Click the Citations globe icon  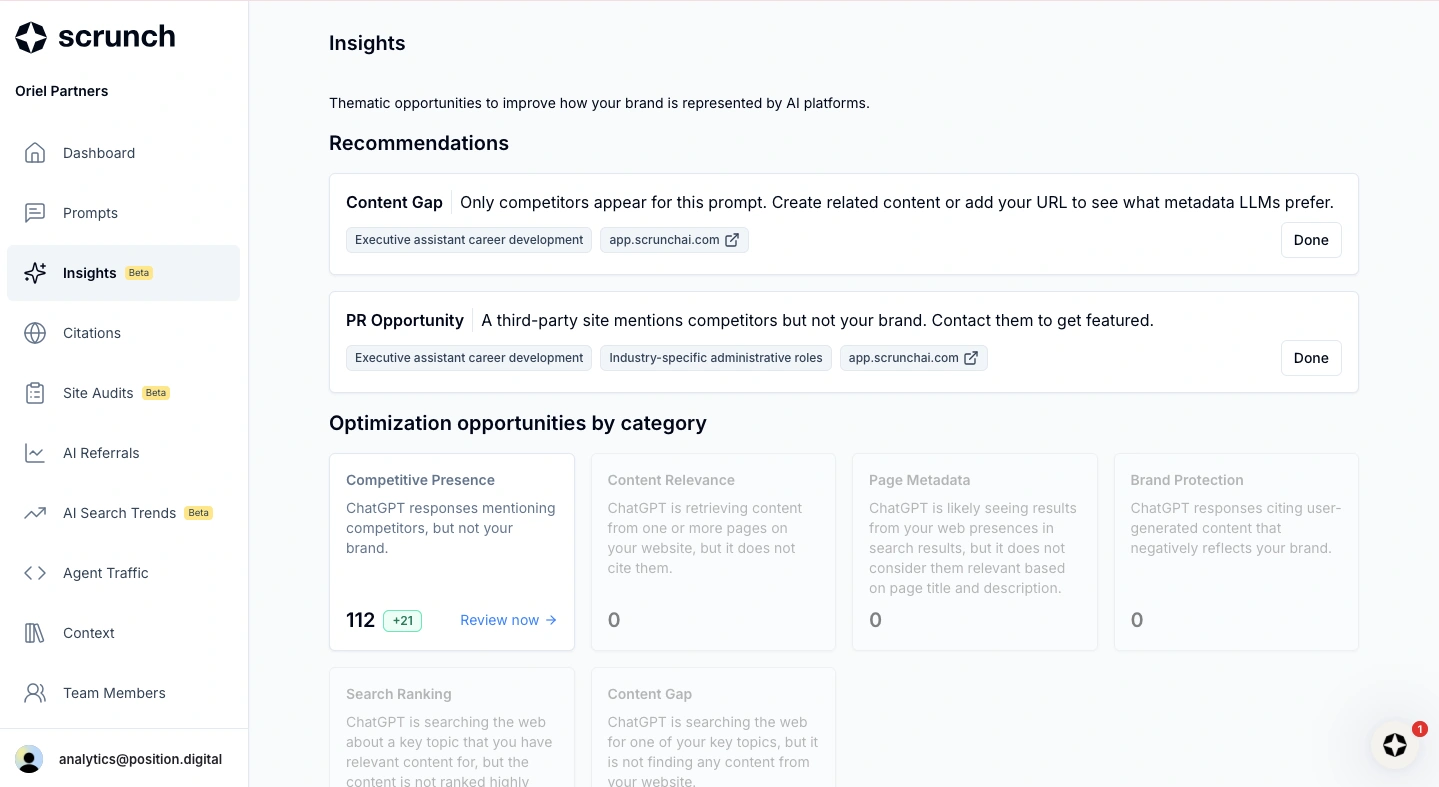(x=35, y=333)
